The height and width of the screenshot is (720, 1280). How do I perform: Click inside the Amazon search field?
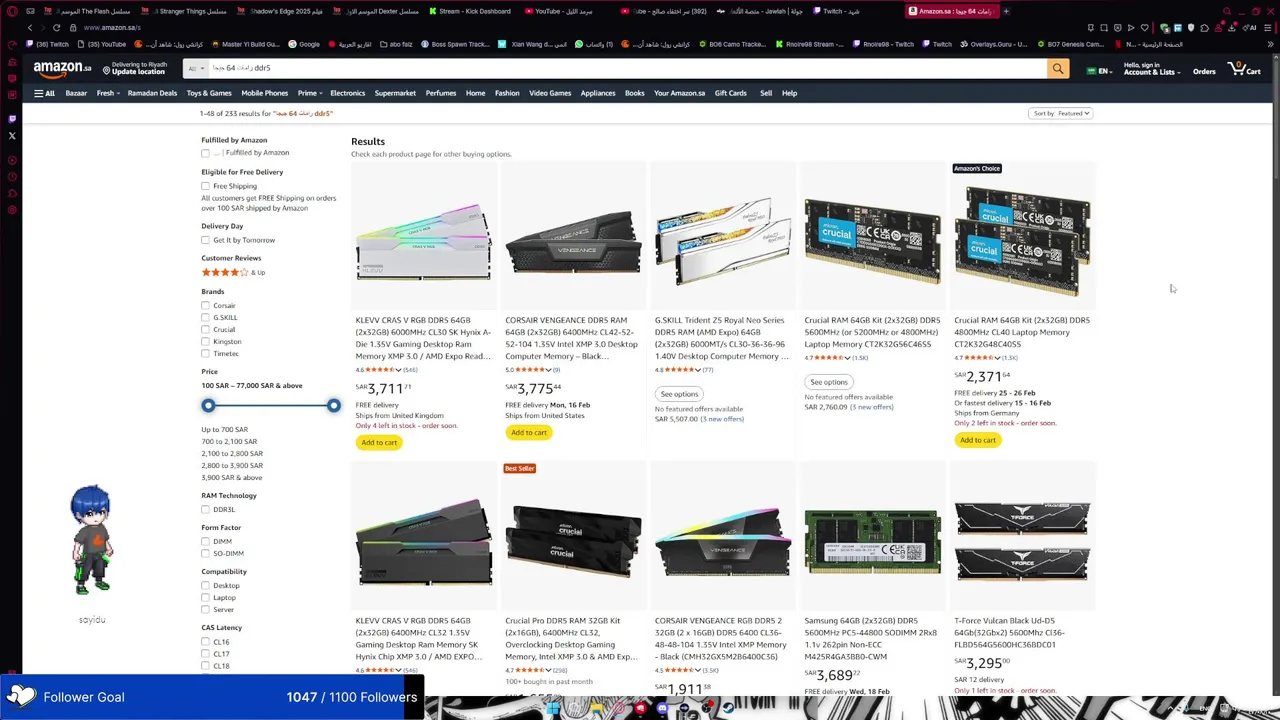point(626,68)
